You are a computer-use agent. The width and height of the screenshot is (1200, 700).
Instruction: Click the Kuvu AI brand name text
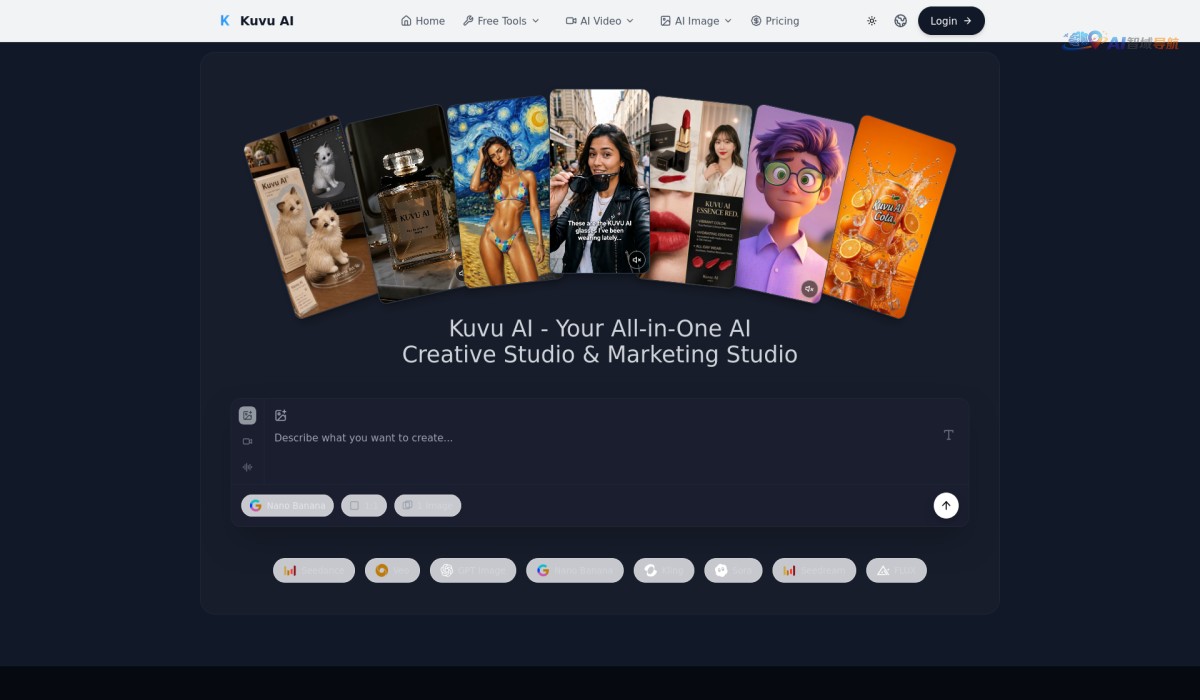[x=267, y=20]
